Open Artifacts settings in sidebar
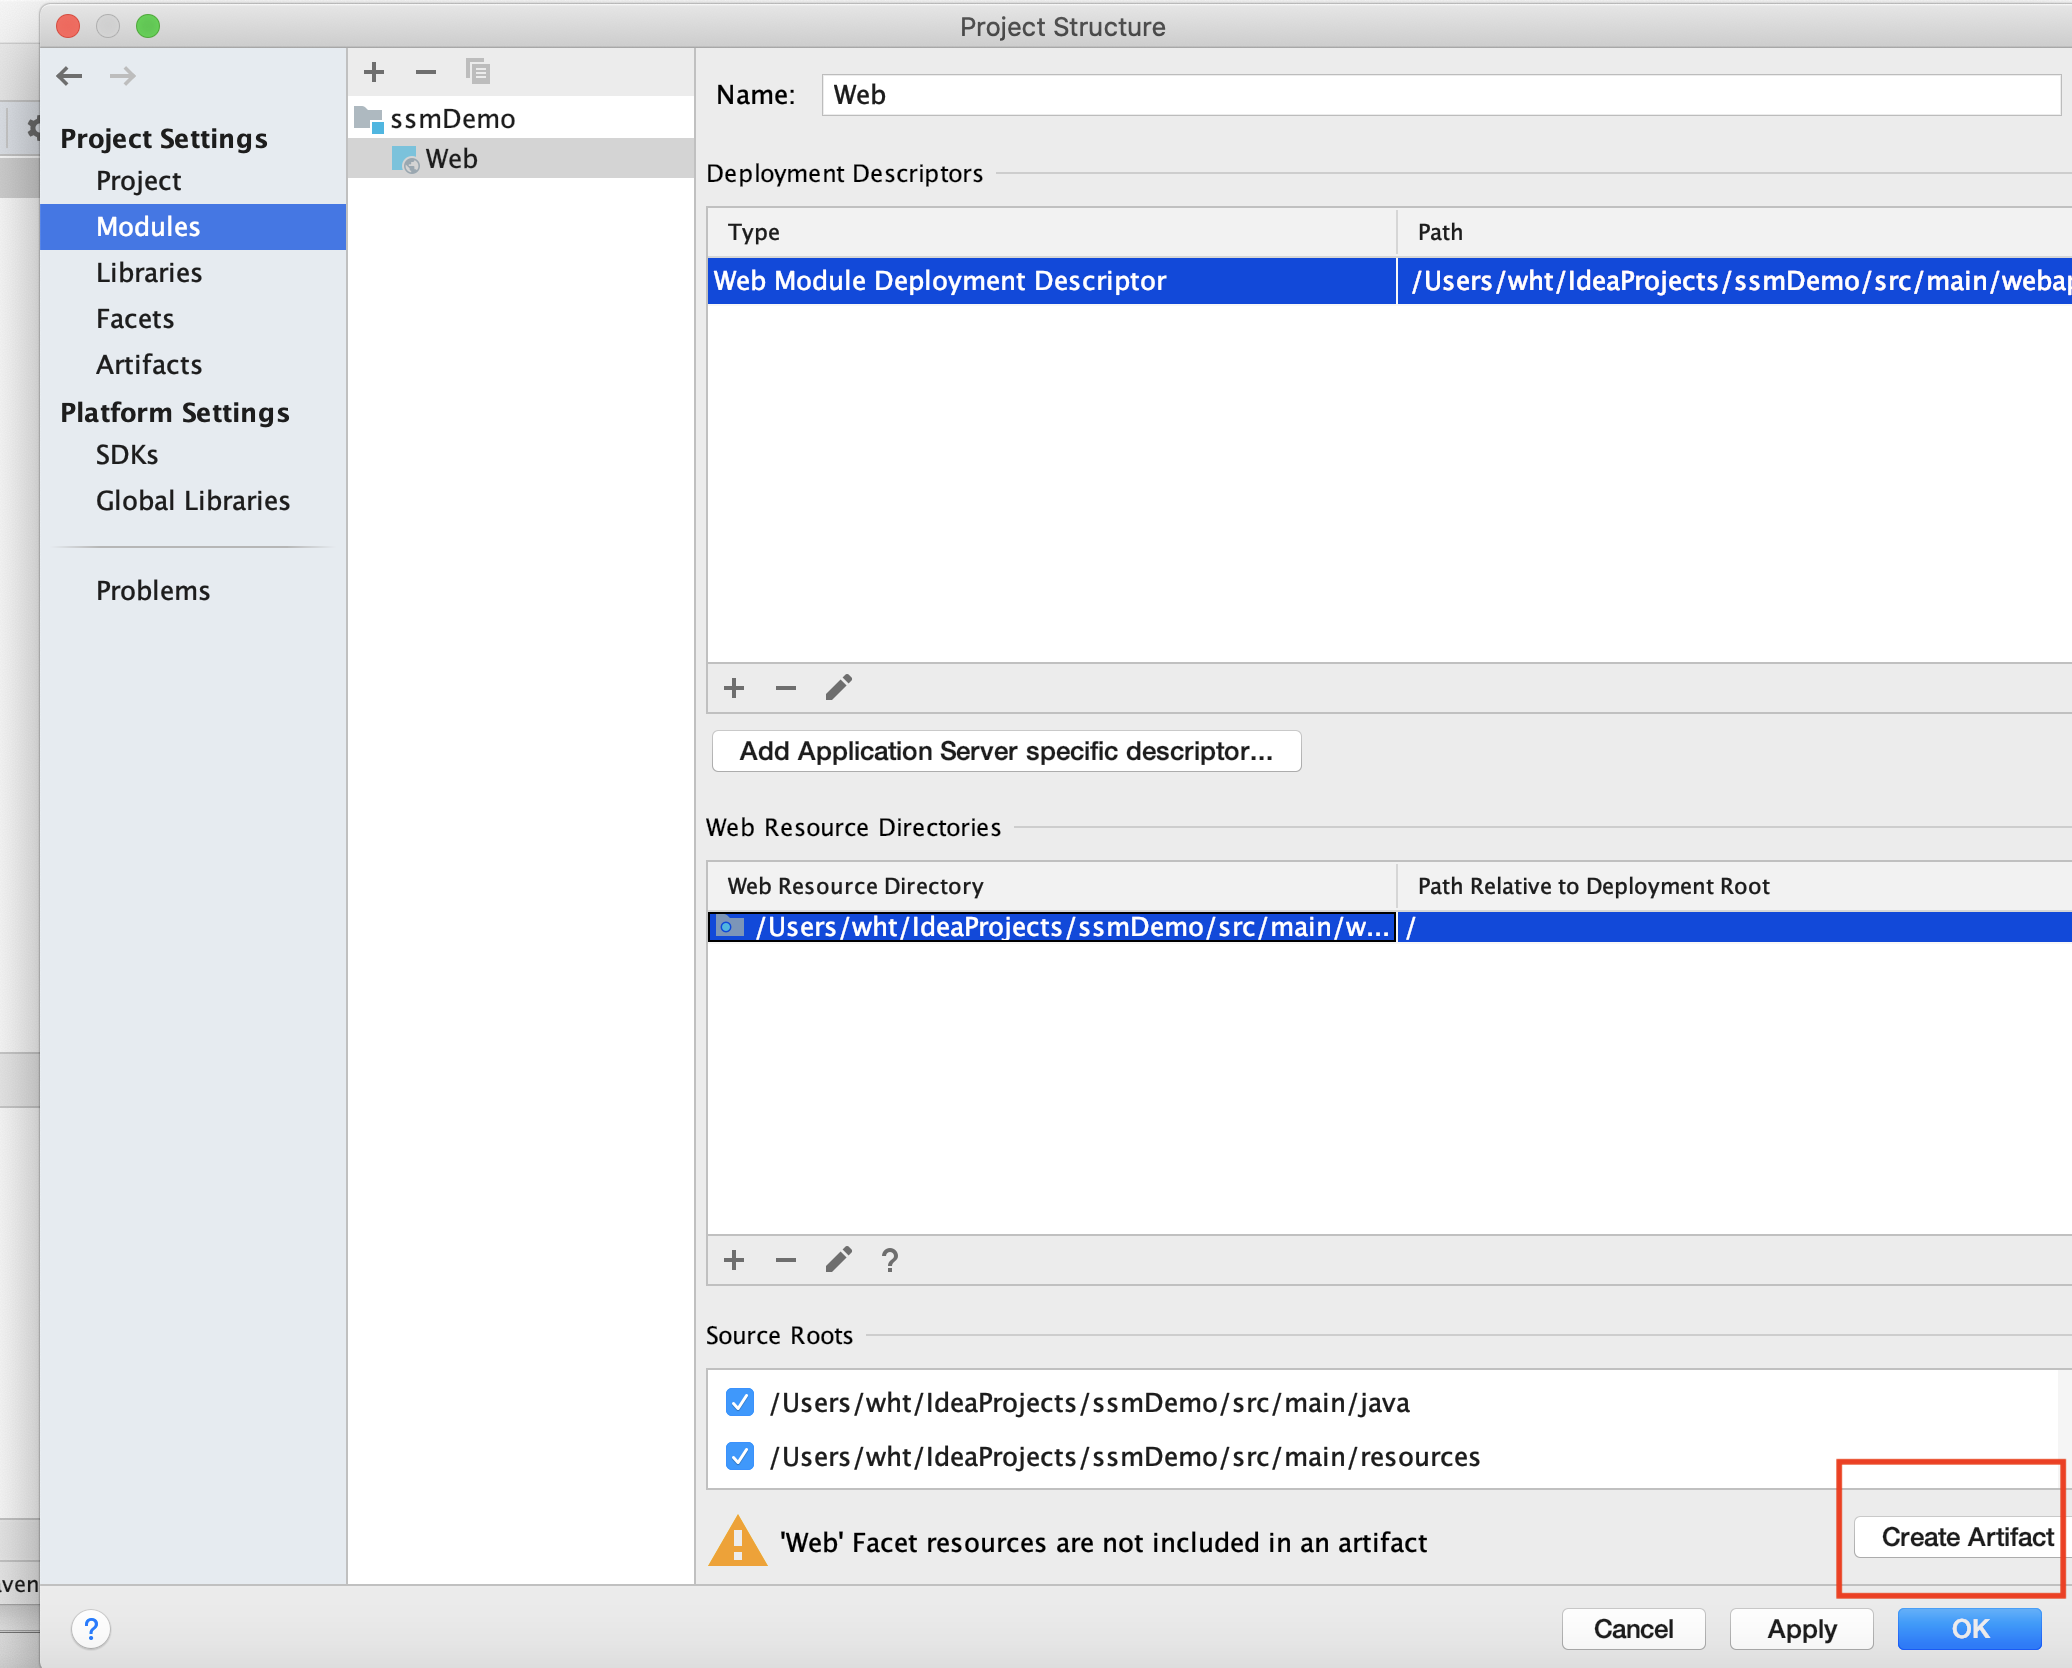Screen dimensions: 2072x1668 [149, 365]
